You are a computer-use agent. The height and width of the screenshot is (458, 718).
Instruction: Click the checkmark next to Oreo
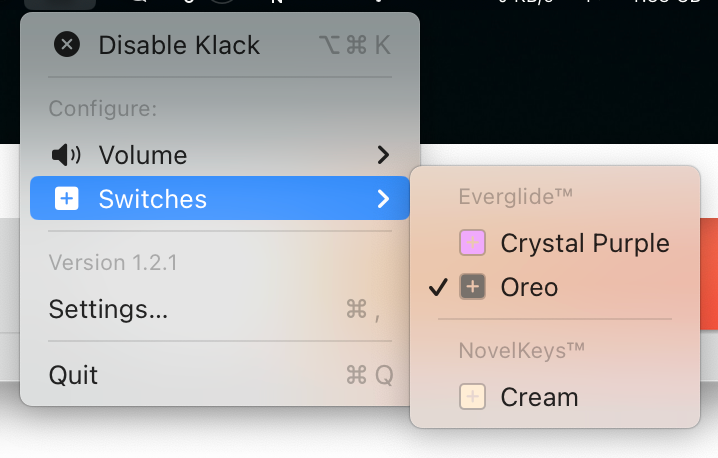[x=437, y=288]
